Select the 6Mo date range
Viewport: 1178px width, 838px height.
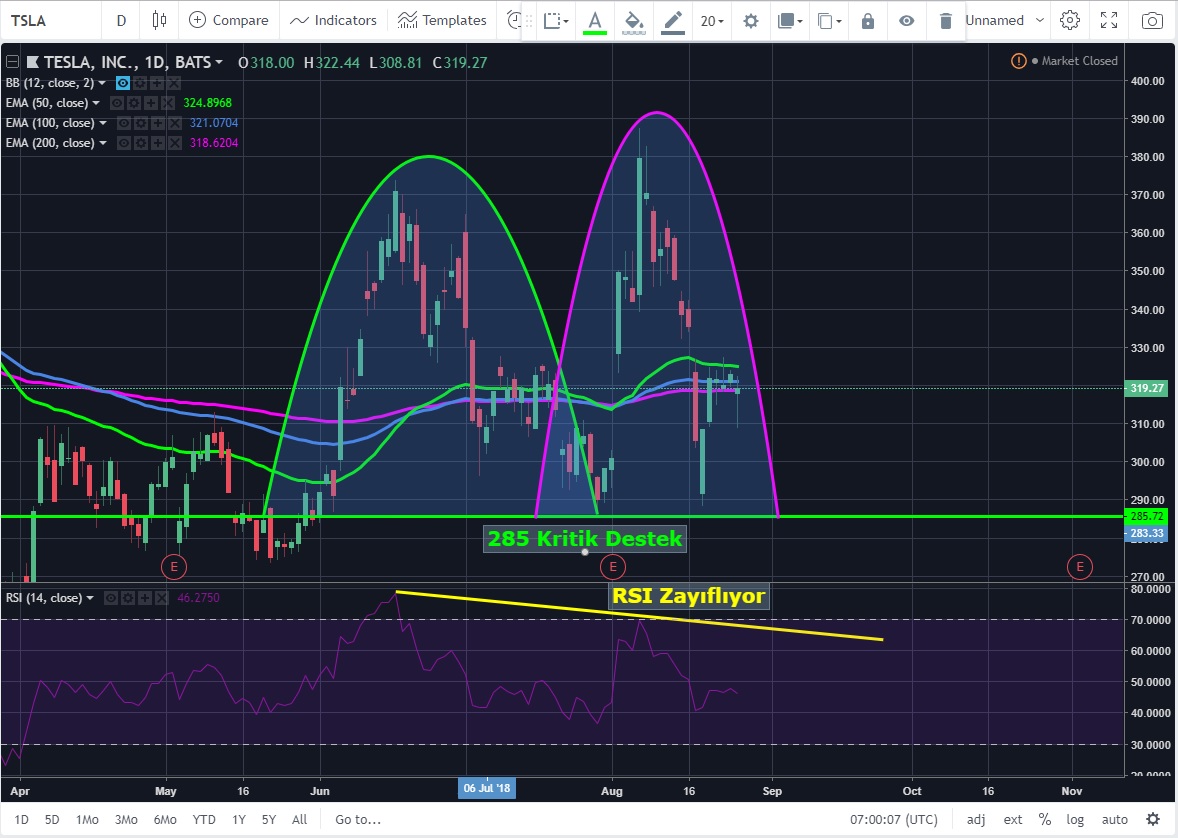165,819
